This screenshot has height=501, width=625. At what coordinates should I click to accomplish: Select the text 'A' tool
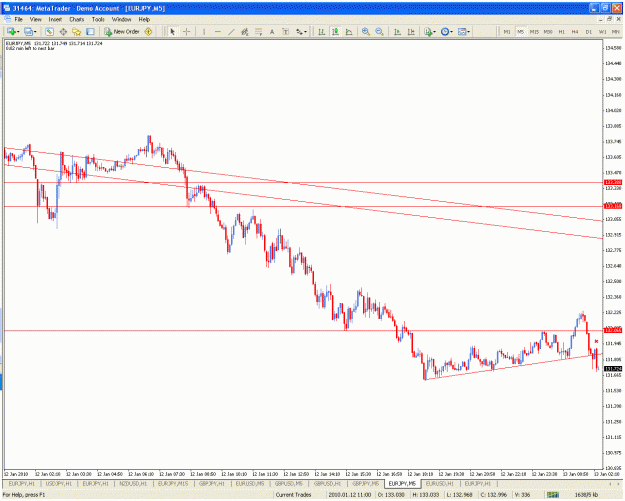(x=272, y=31)
